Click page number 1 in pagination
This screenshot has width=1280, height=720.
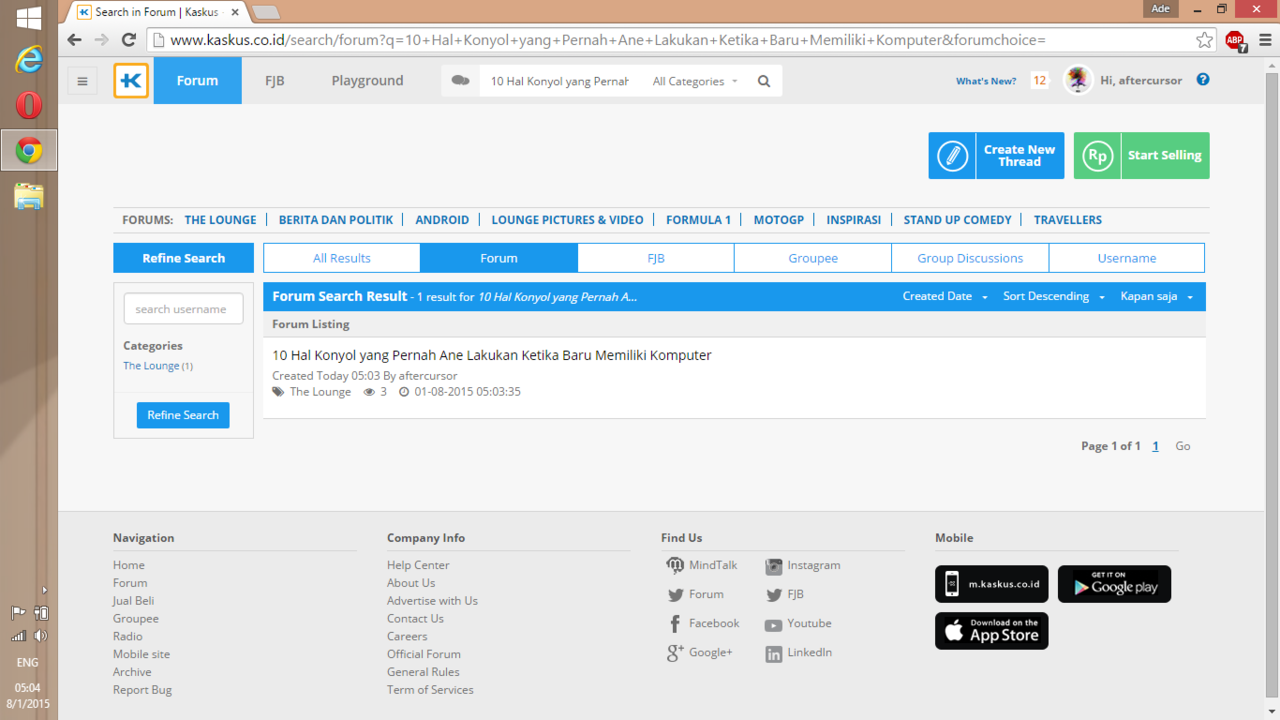[1155, 446]
